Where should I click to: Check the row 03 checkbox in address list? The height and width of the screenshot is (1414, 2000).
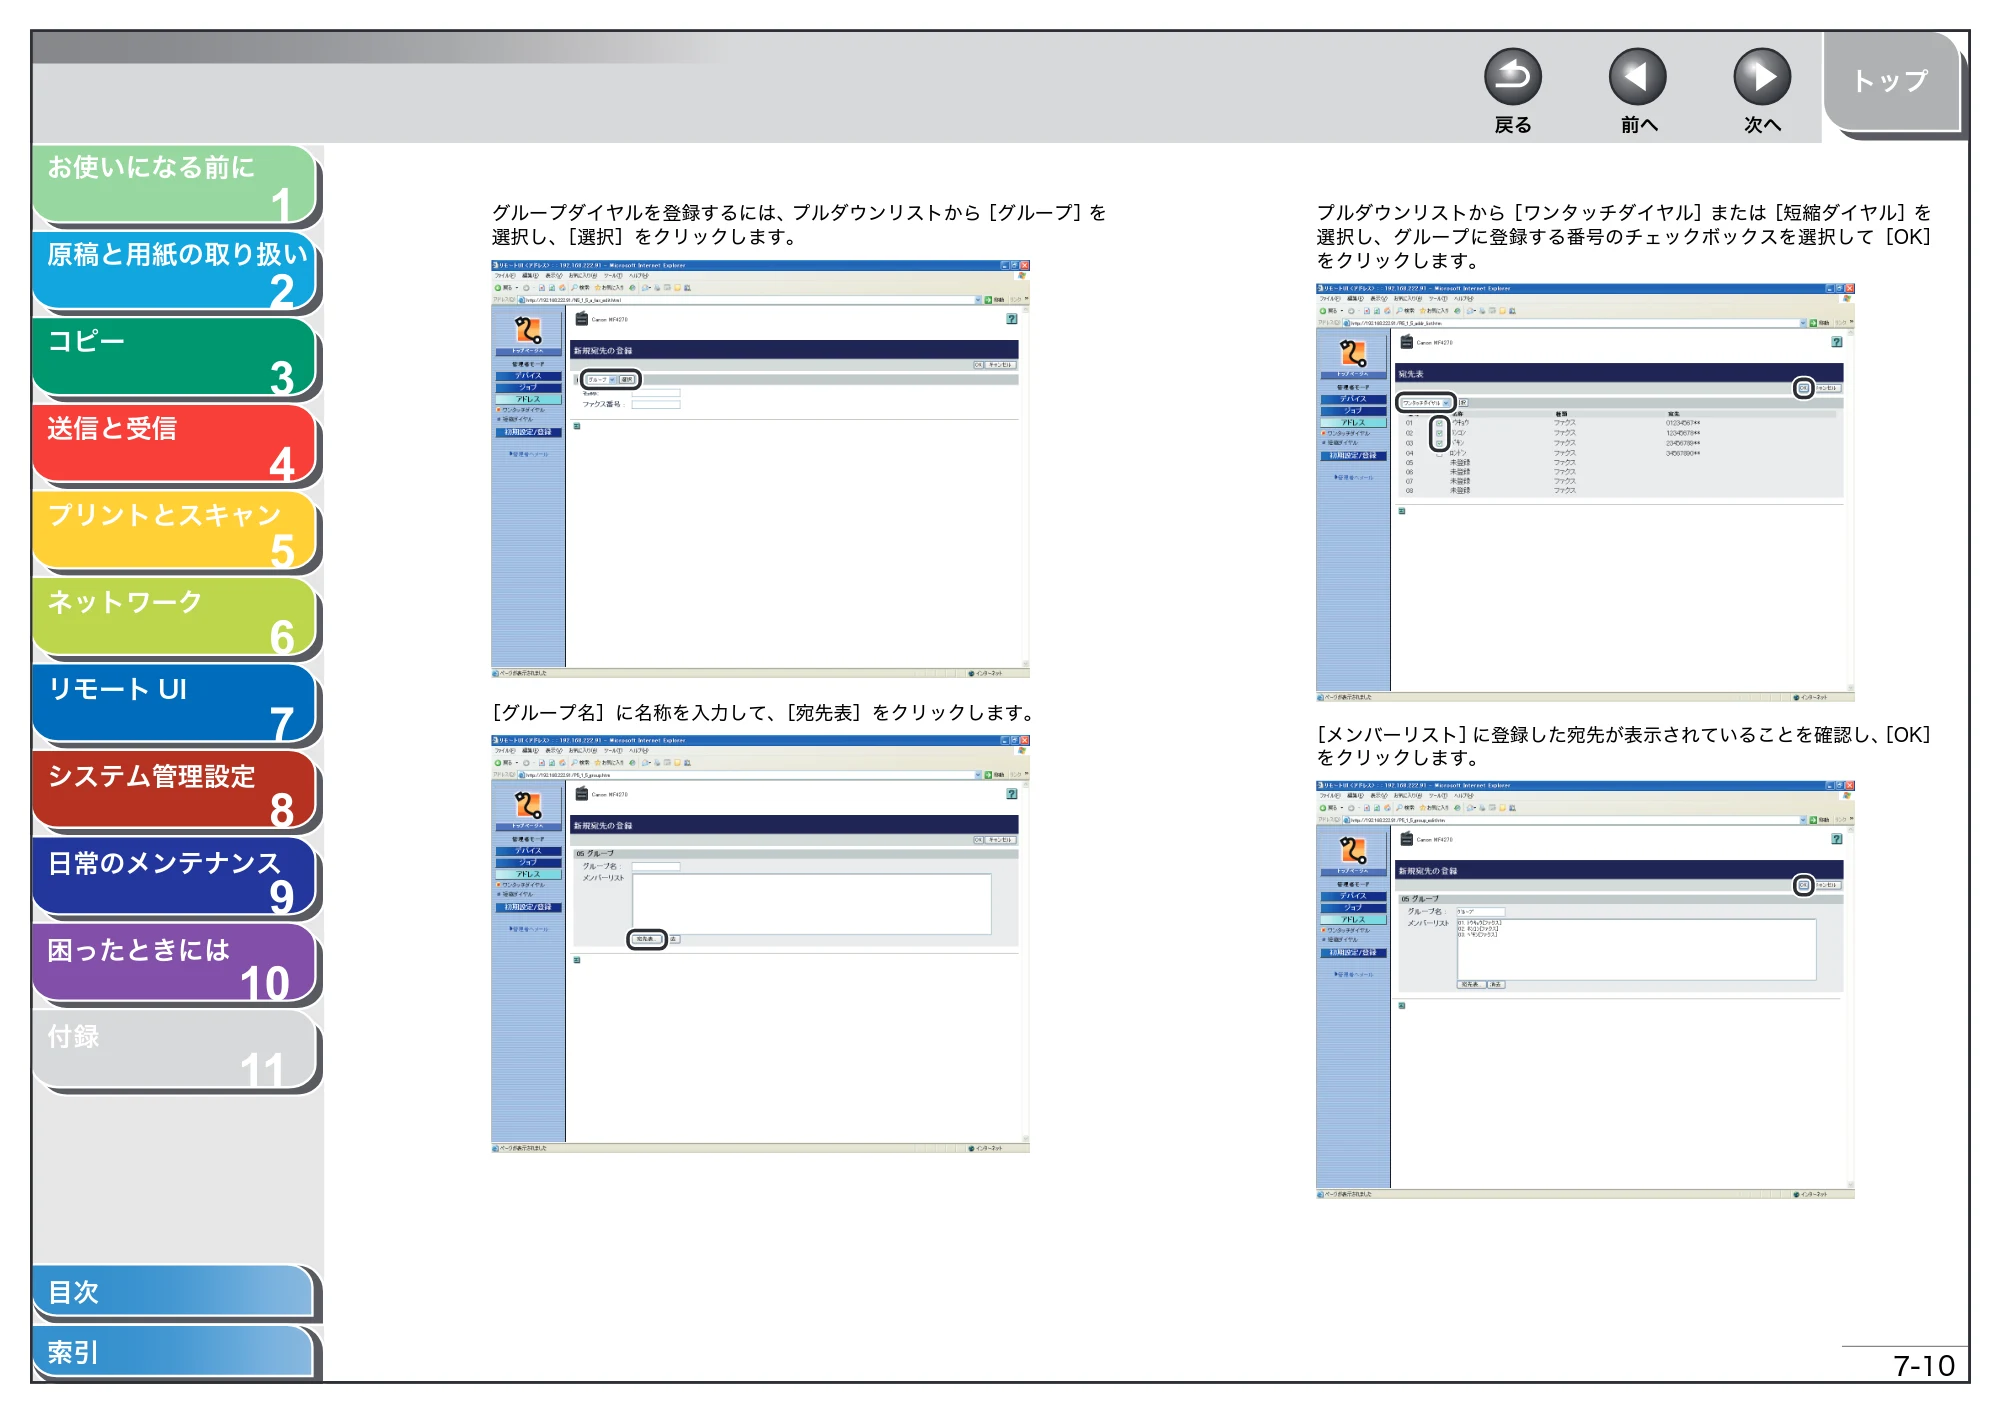tap(1439, 443)
